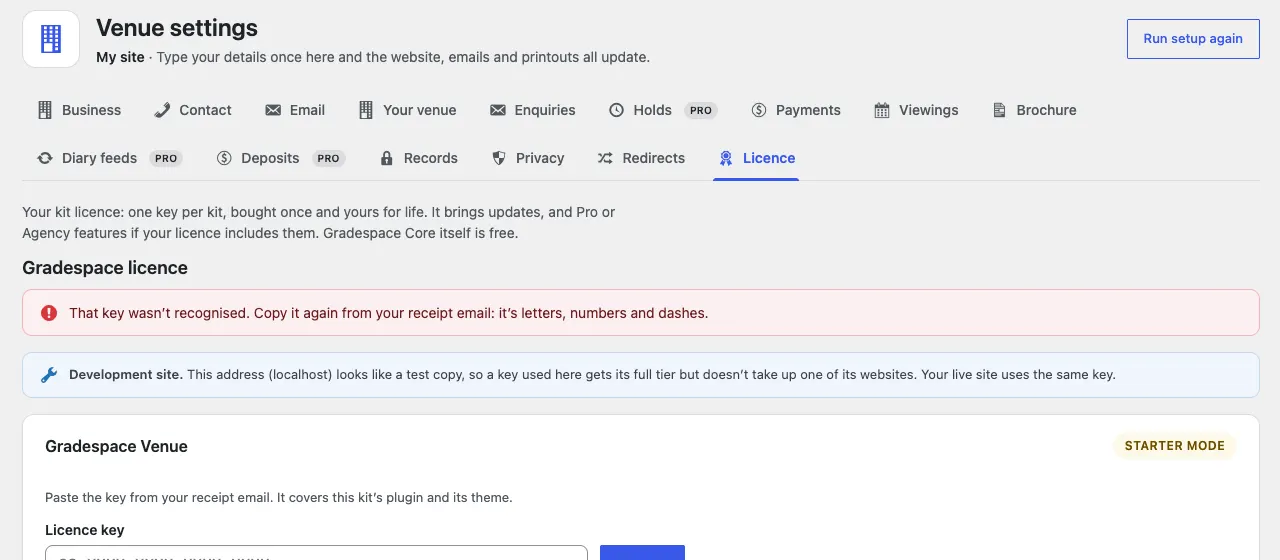Click the envelope icon beside Email
Viewport: 1280px width, 560px height.
(x=273, y=110)
